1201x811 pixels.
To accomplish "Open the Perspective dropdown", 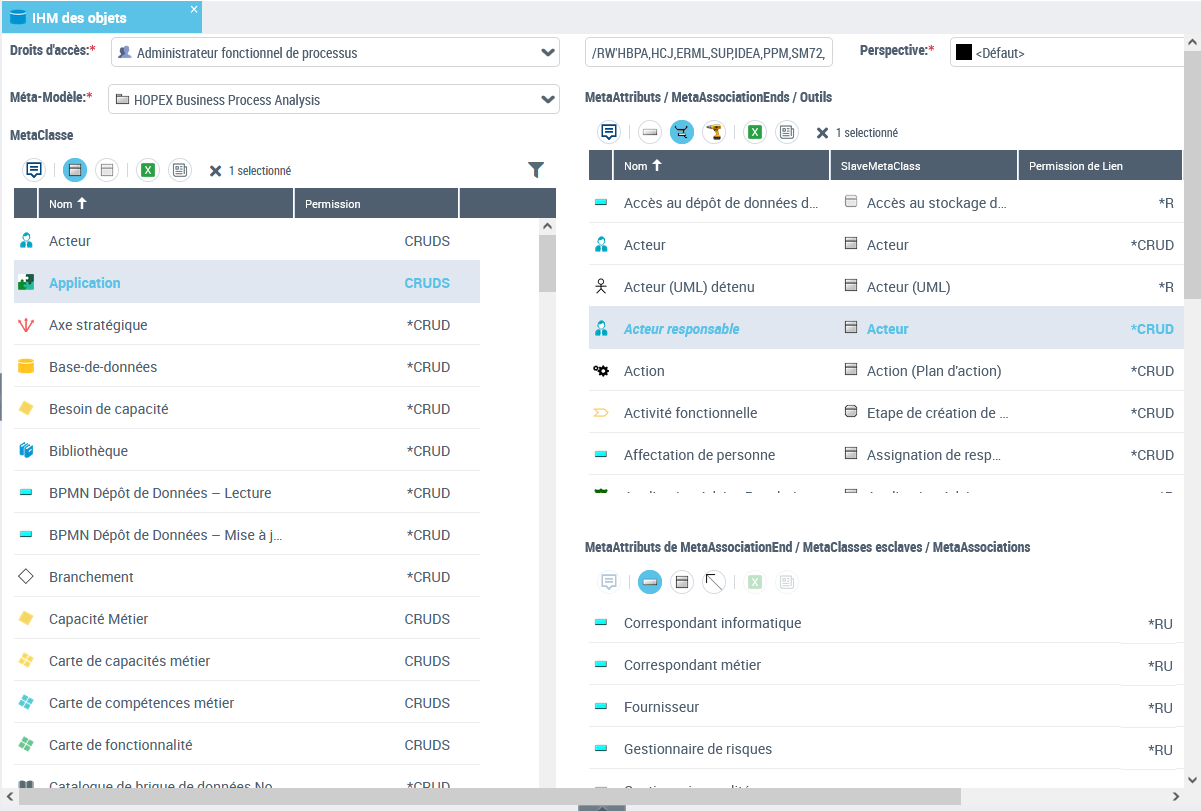I will [x=1070, y=53].
